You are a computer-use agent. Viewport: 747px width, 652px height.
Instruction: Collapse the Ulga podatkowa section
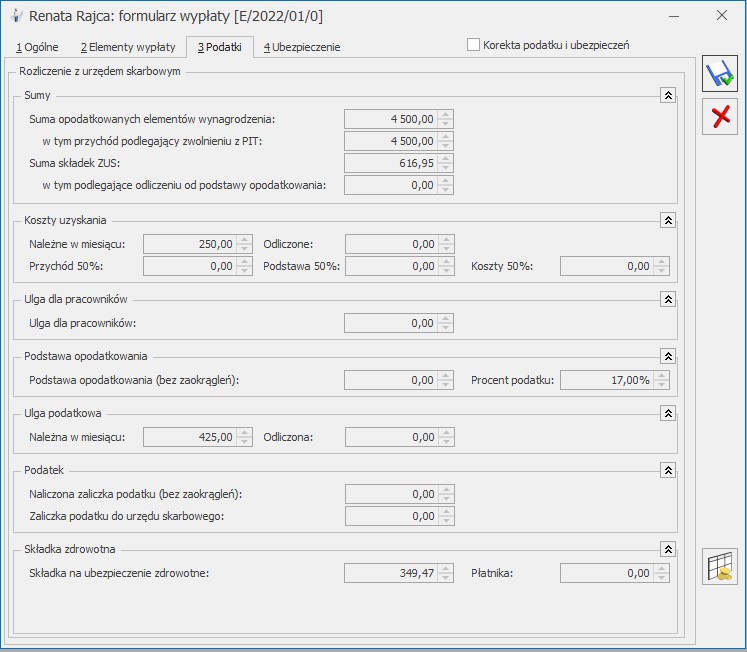668,413
